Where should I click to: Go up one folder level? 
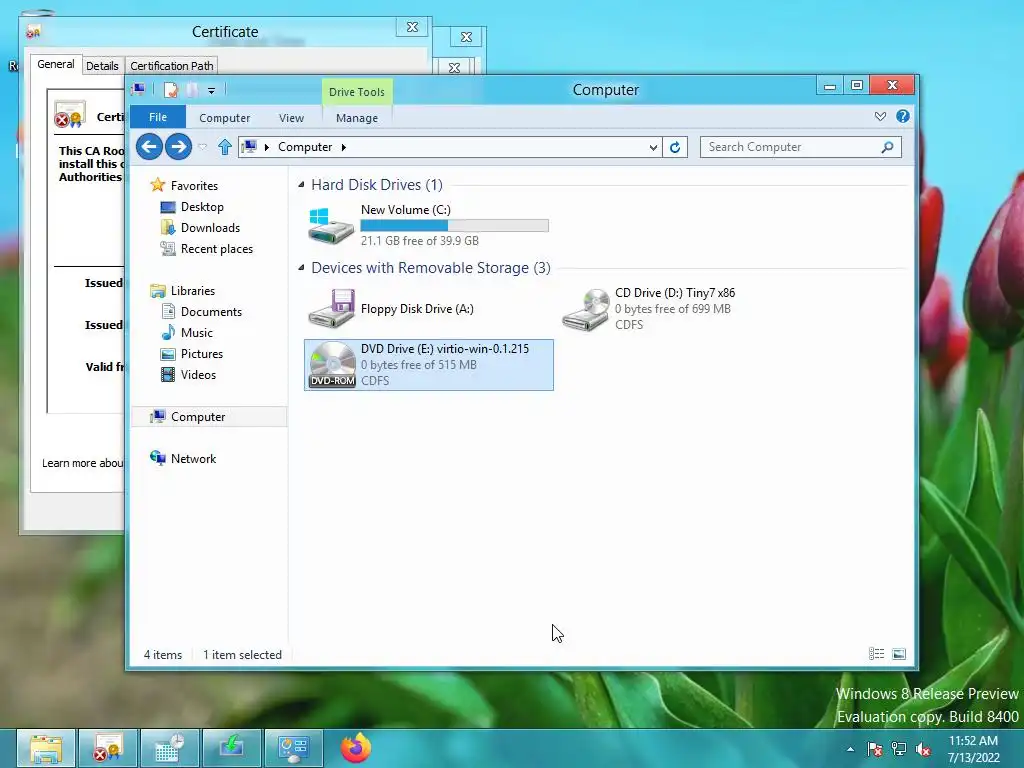click(x=225, y=147)
